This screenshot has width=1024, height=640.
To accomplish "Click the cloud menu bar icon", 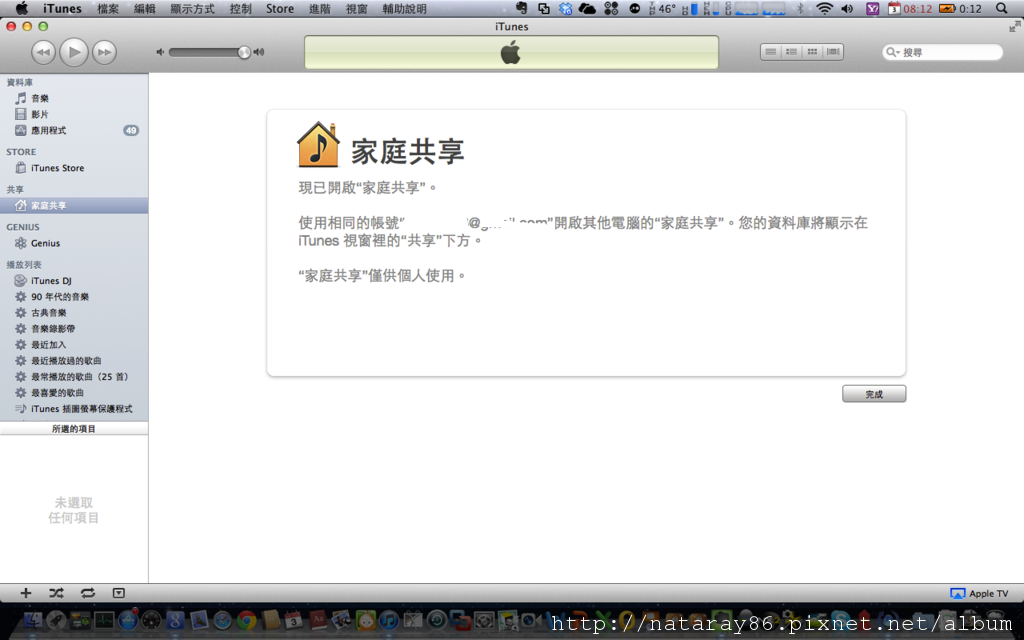I will [587, 8].
